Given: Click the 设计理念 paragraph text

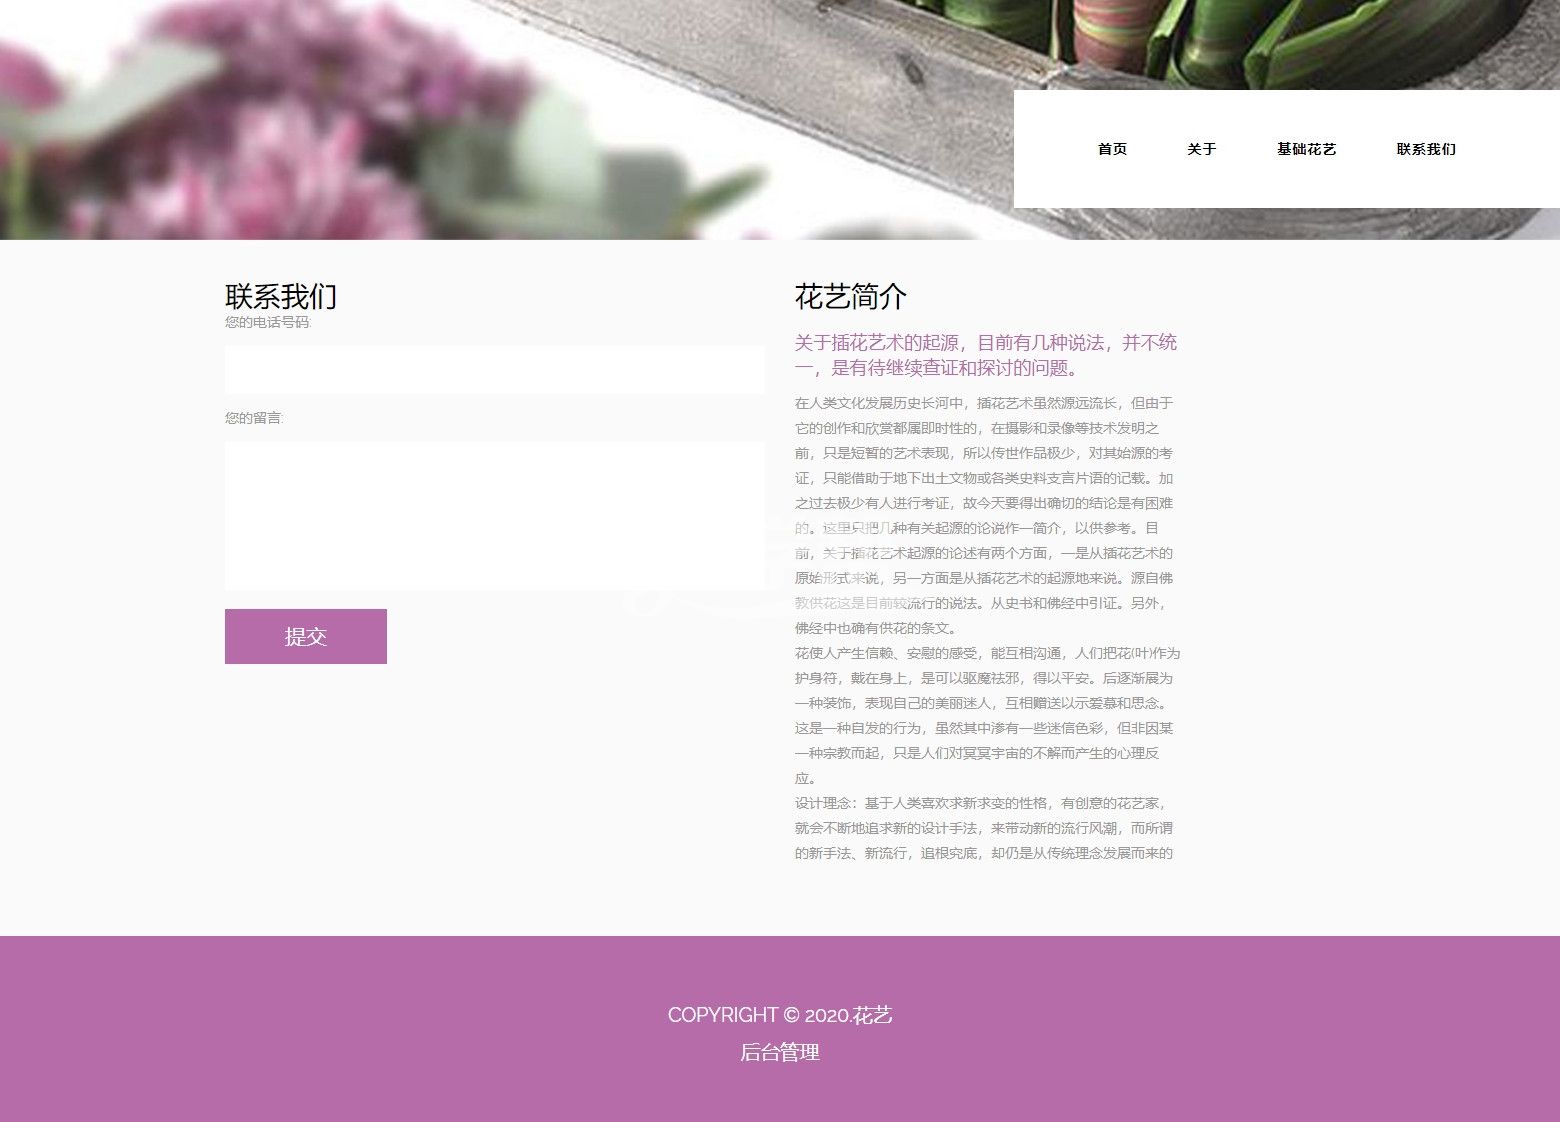Looking at the screenshot, I should click(985, 828).
